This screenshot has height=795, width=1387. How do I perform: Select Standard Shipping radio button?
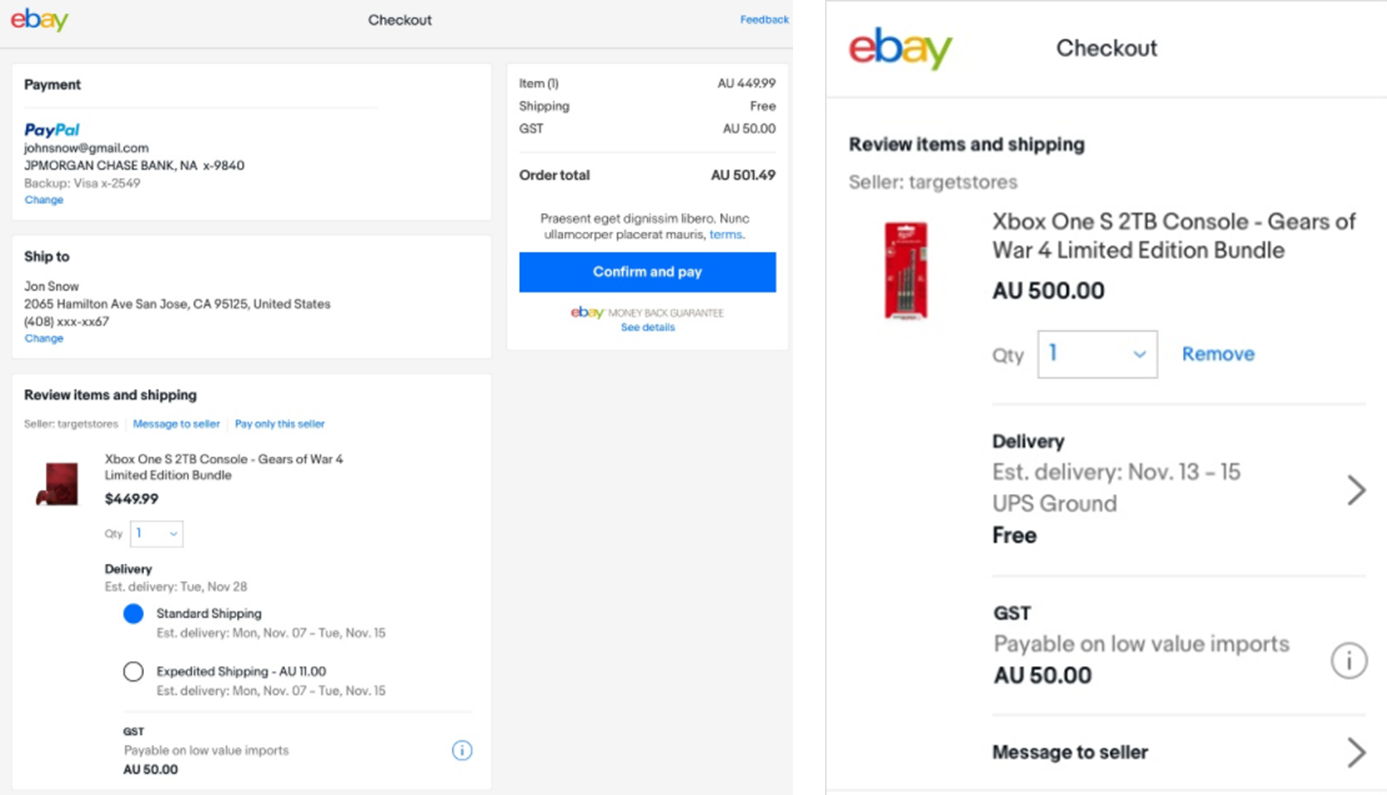point(133,614)
